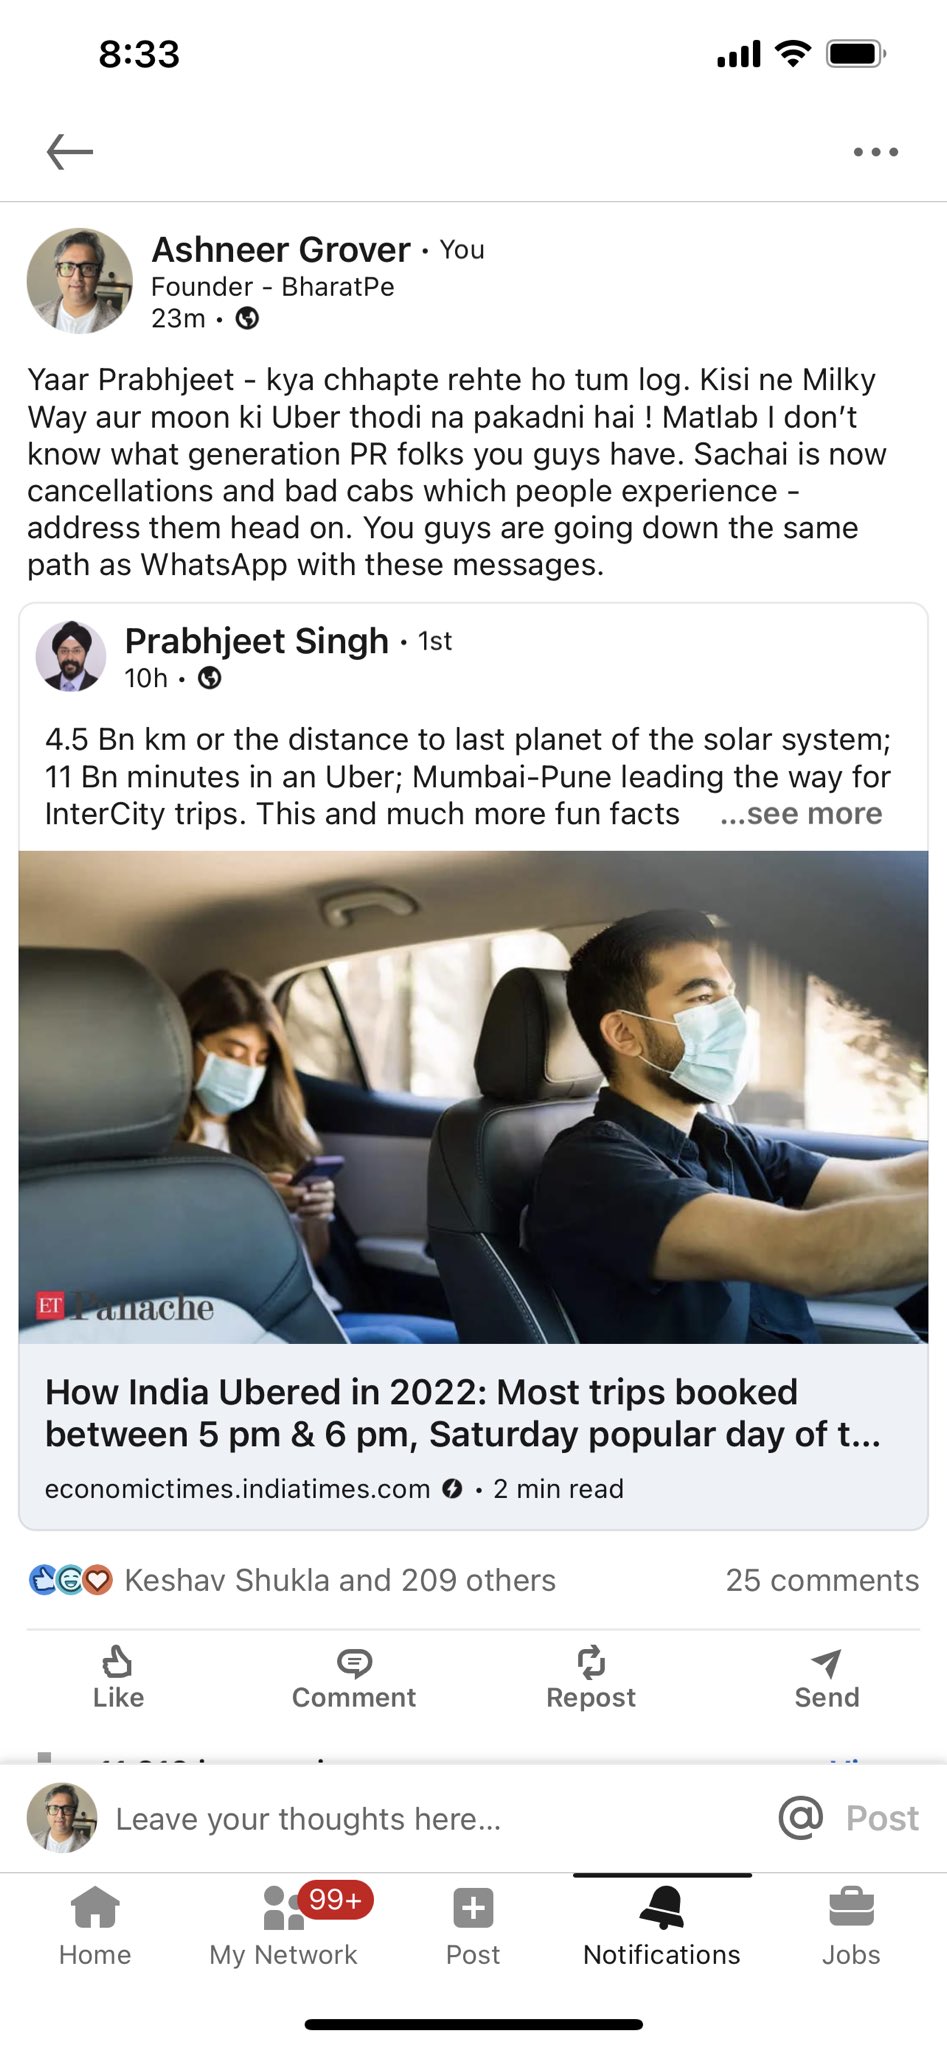Tap the Post tab plus icon
Screen dimensions: 947x2048
tap(473, 1908)
